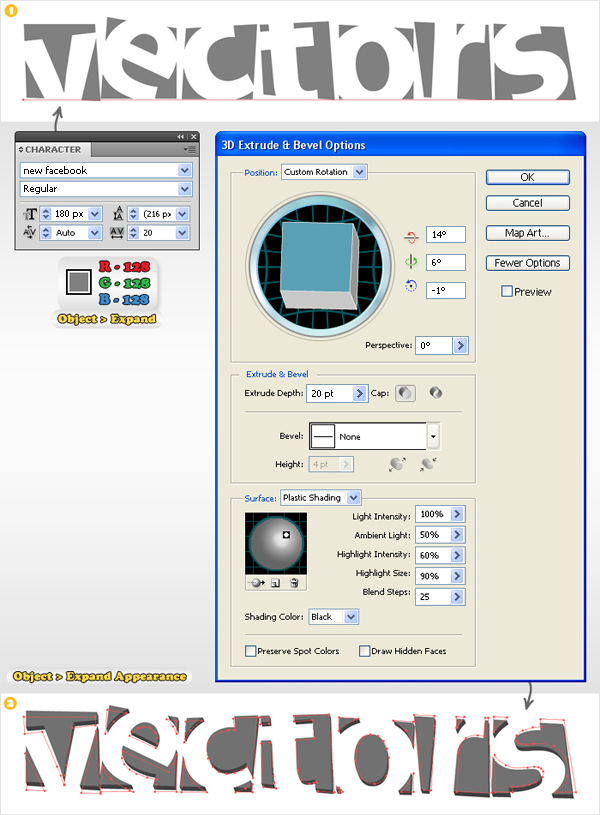Enable the Preview checkbox
The height and width of the screenshot is (815, 600).
point(507,292)
